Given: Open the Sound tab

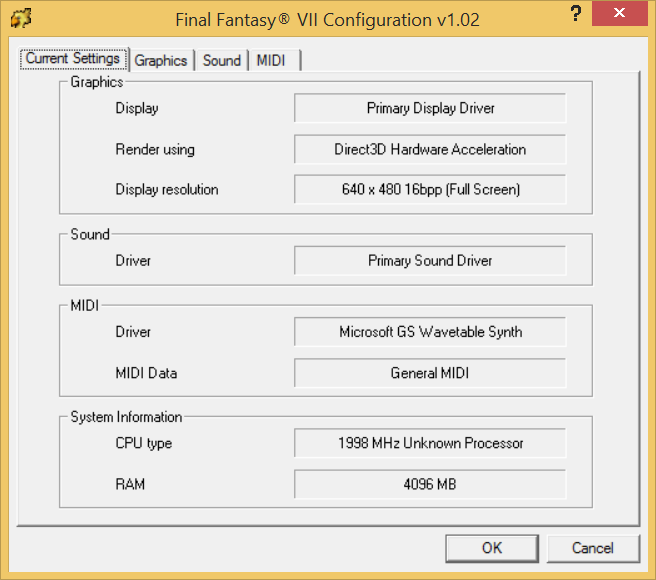Looking at the screenshot, I should [222, 61].
